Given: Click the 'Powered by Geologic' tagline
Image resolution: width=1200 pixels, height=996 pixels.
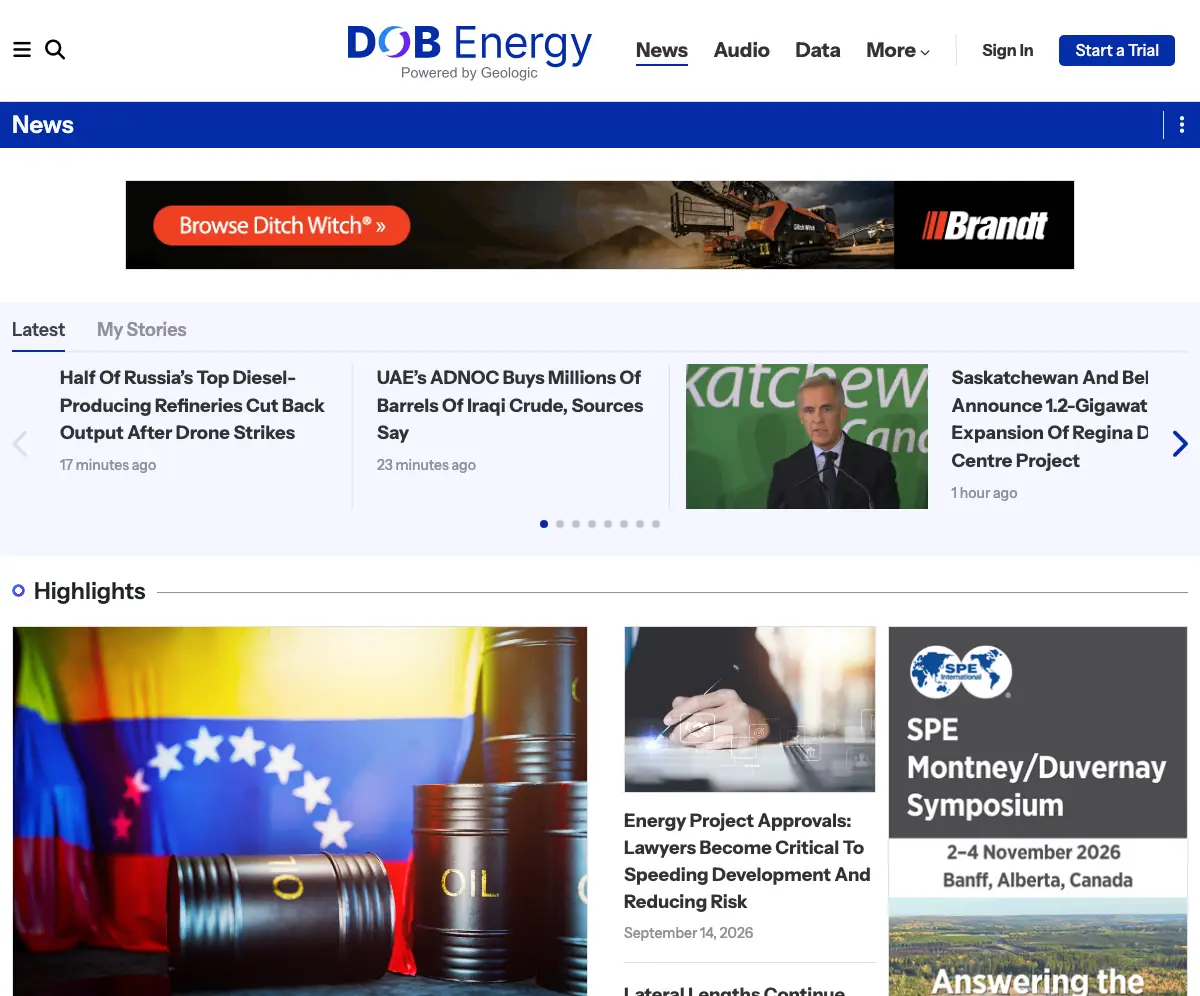Looking at the screenshot, I should 469,73.
